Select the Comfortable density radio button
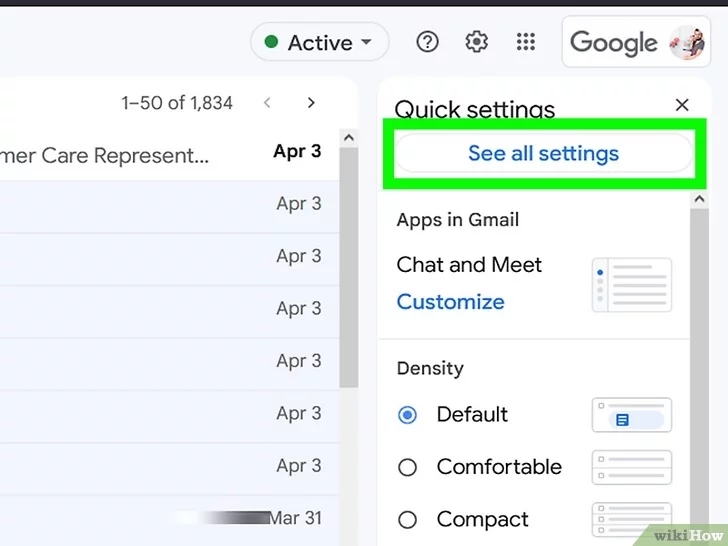This screenshot has width=728, height=546. click(407, 467)
